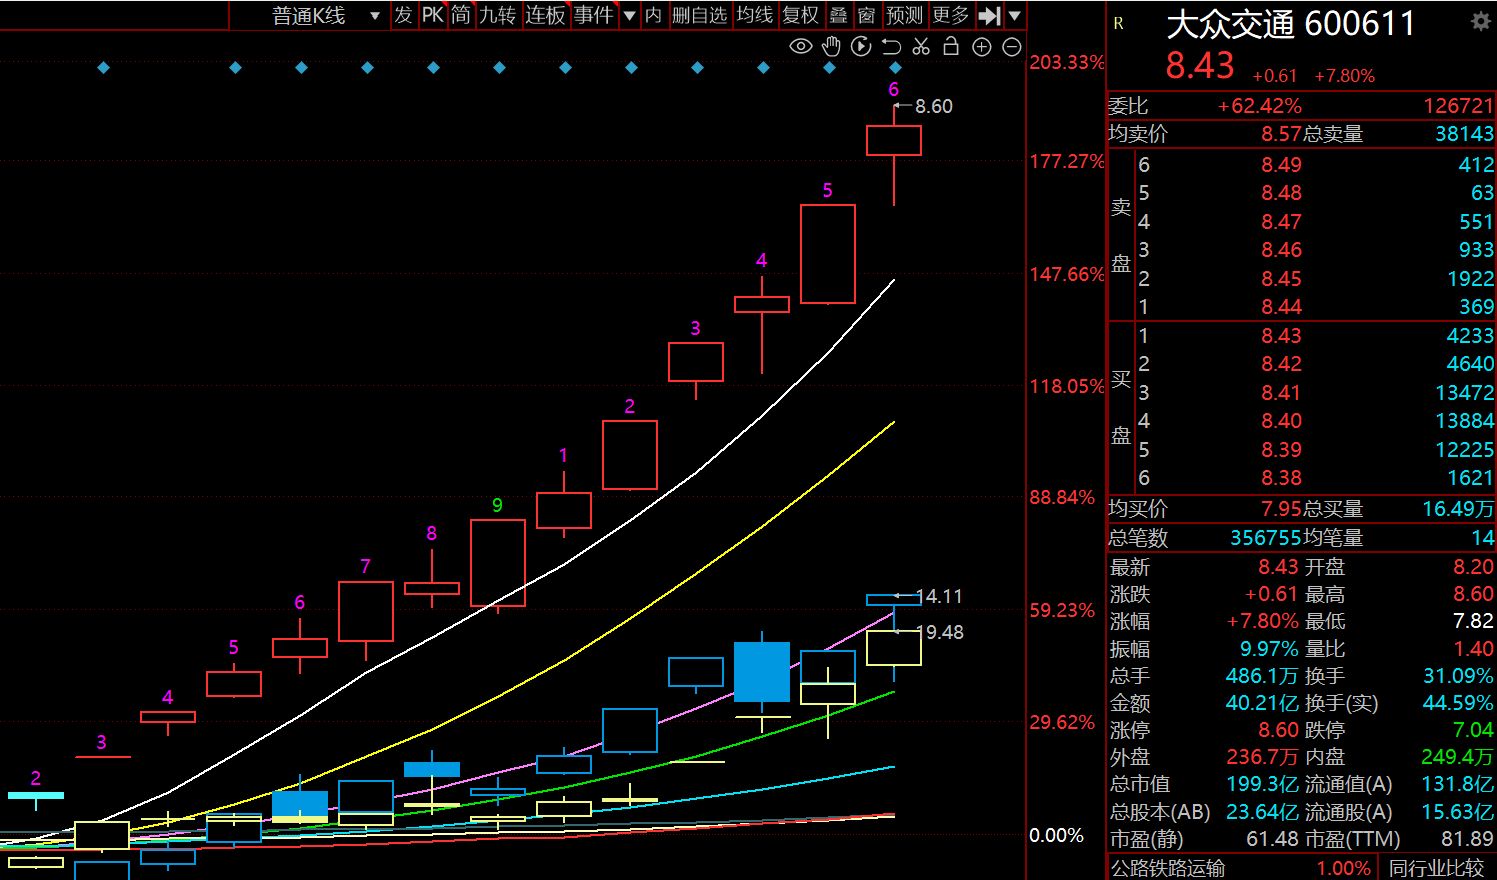Click the 均卖价 8.57 value

[x=1281, y=134]
